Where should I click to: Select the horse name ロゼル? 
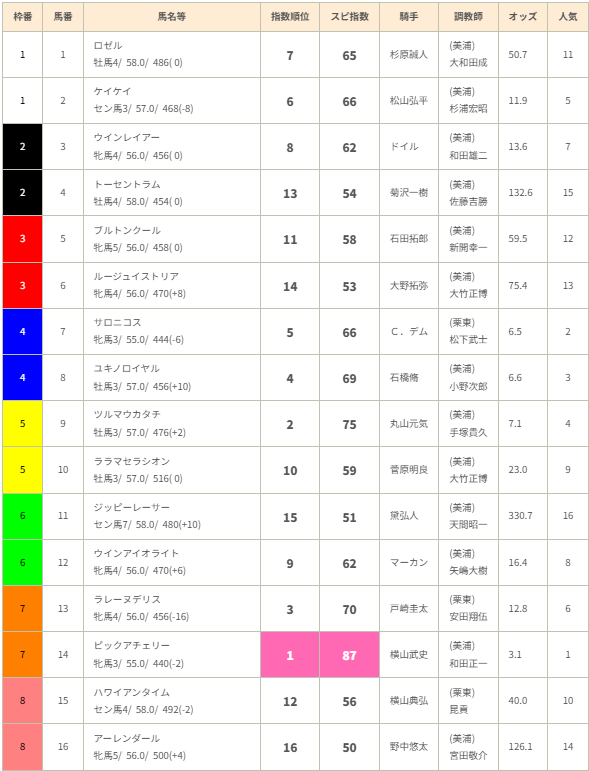108,46
